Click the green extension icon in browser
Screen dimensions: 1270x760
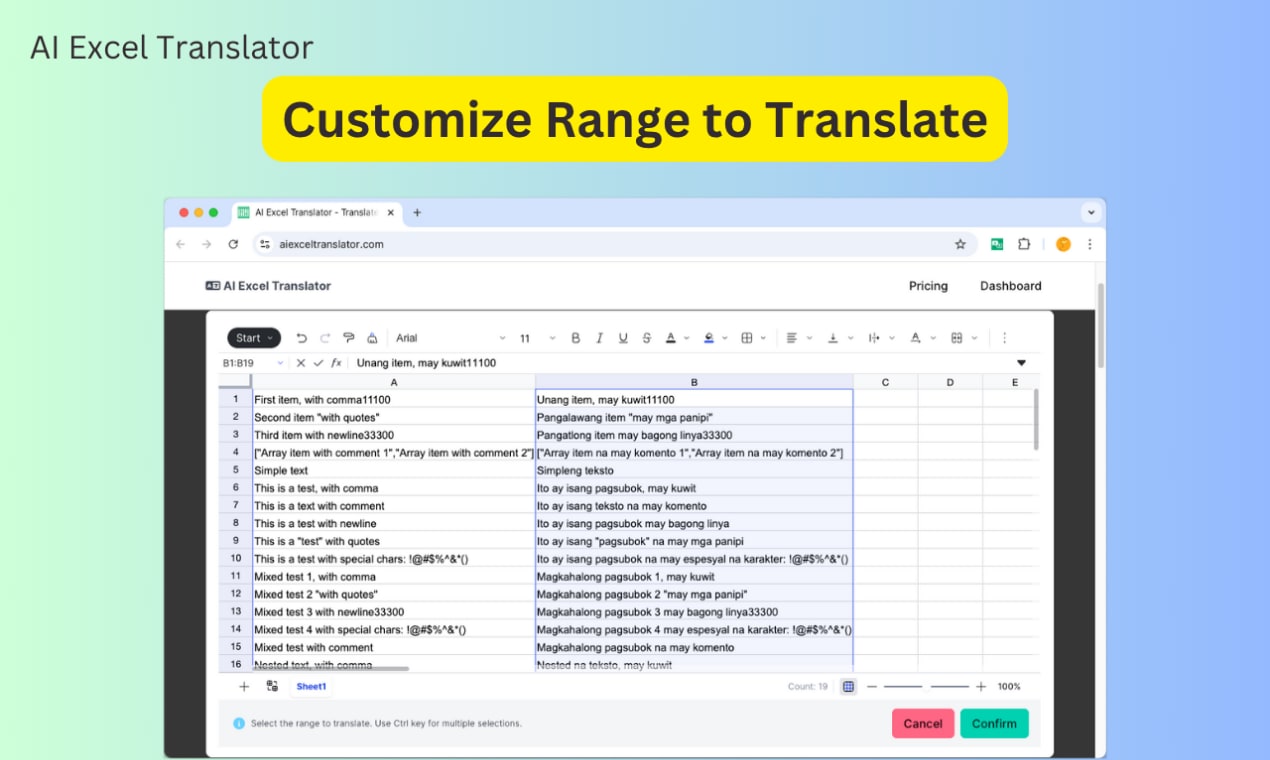pyautogui.click(x=997, y=244)
